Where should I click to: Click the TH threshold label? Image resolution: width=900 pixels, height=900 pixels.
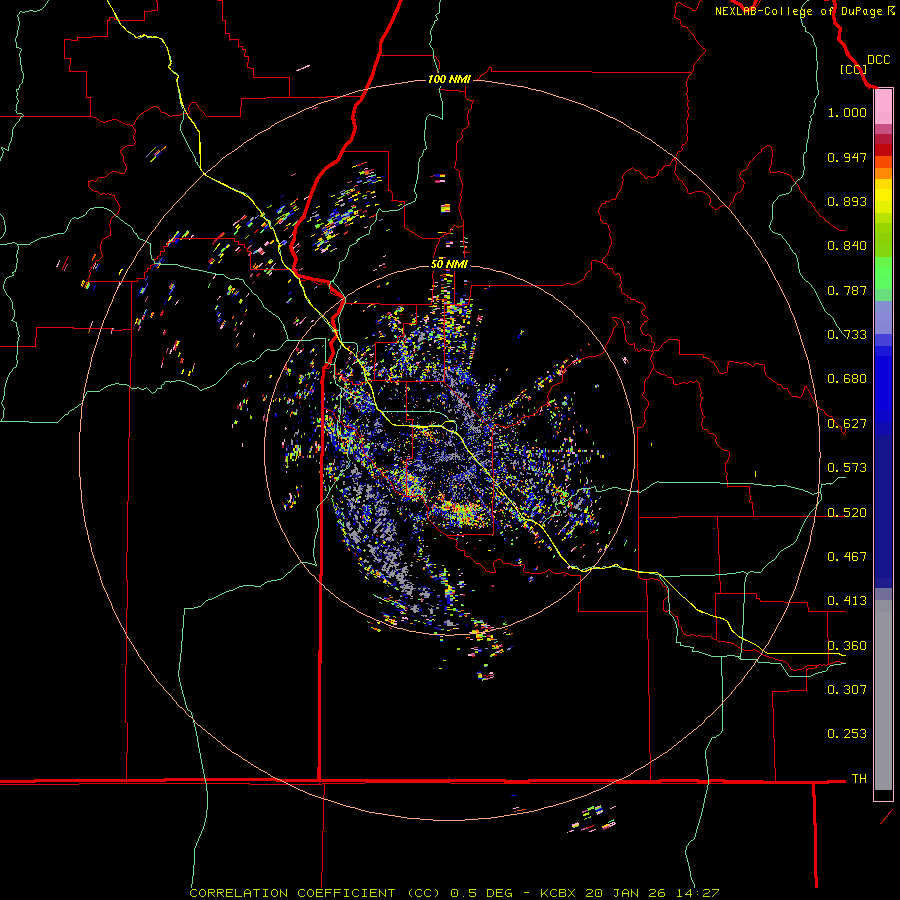click(859, 779)
